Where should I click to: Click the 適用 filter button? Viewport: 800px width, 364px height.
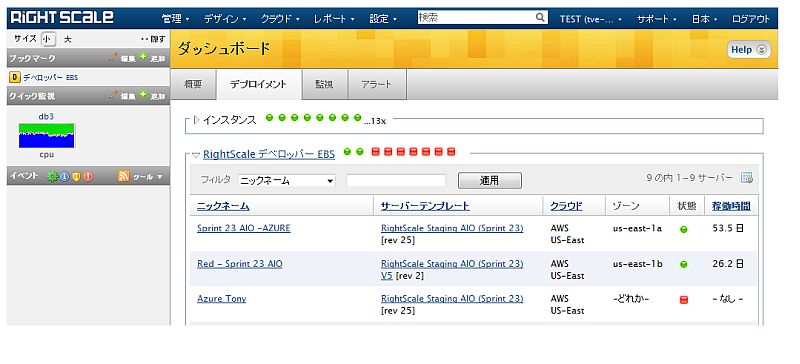point(490,181)
